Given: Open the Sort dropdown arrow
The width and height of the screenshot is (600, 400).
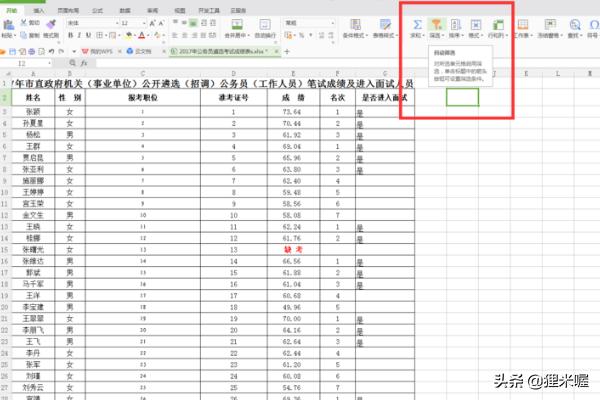Looking at the screenshot, I should pos(462,35).
